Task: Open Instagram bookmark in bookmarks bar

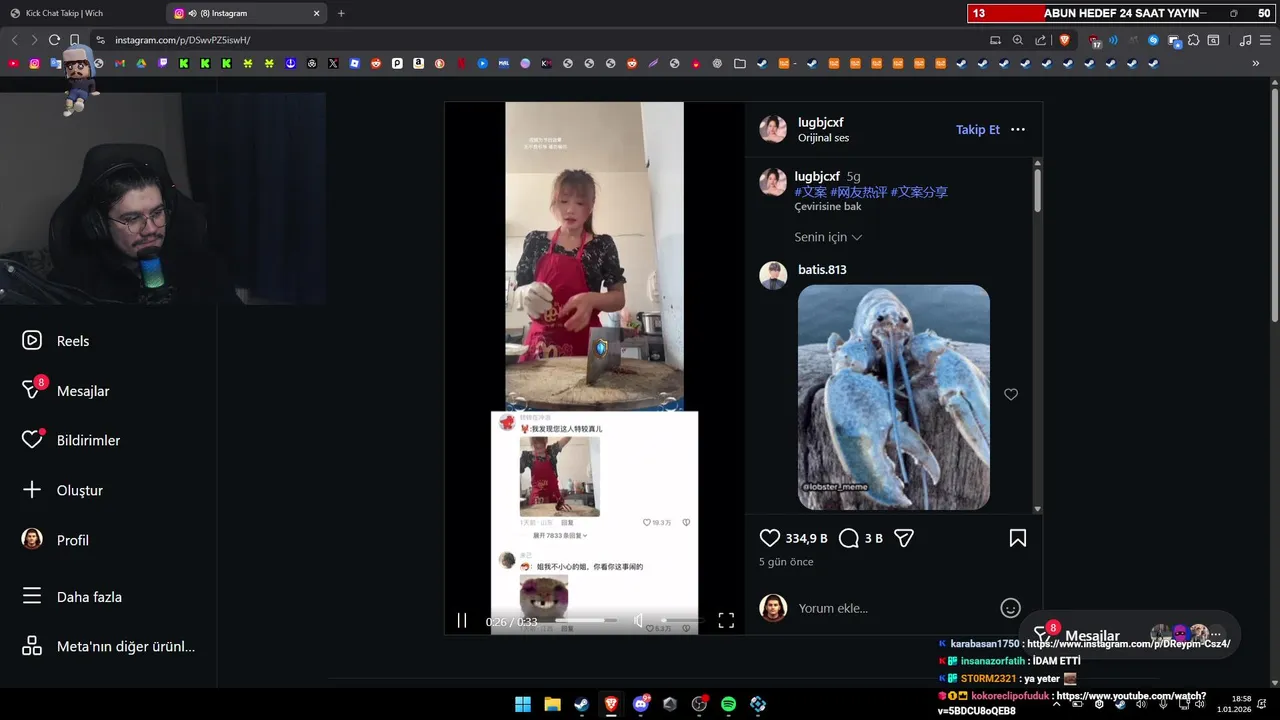Action: [34, 63]
